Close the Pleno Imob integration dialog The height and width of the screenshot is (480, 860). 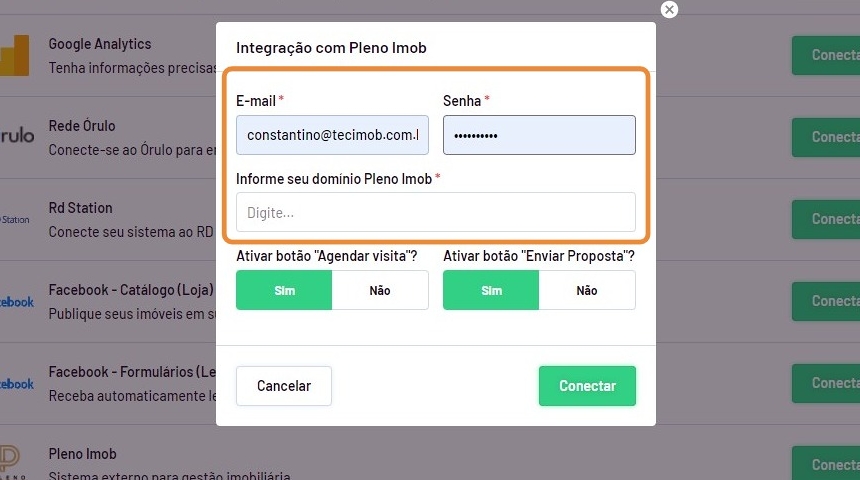(x=669, y=10)
